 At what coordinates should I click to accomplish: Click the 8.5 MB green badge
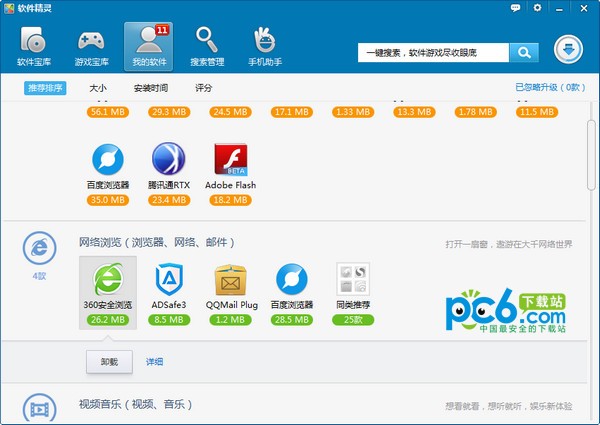coord(169,320)
